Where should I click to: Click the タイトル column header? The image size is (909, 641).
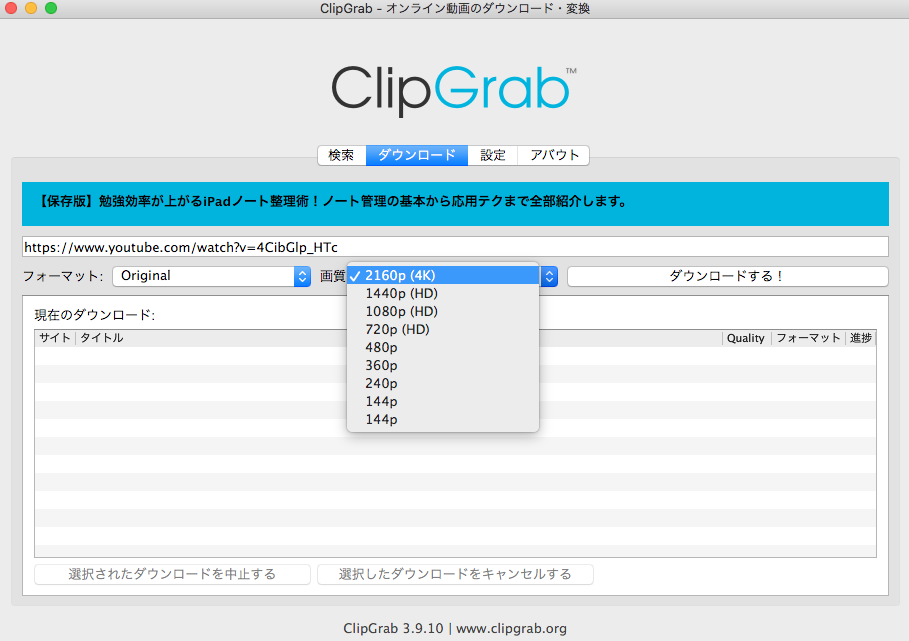pyautogui.click(x=102, y=338)
